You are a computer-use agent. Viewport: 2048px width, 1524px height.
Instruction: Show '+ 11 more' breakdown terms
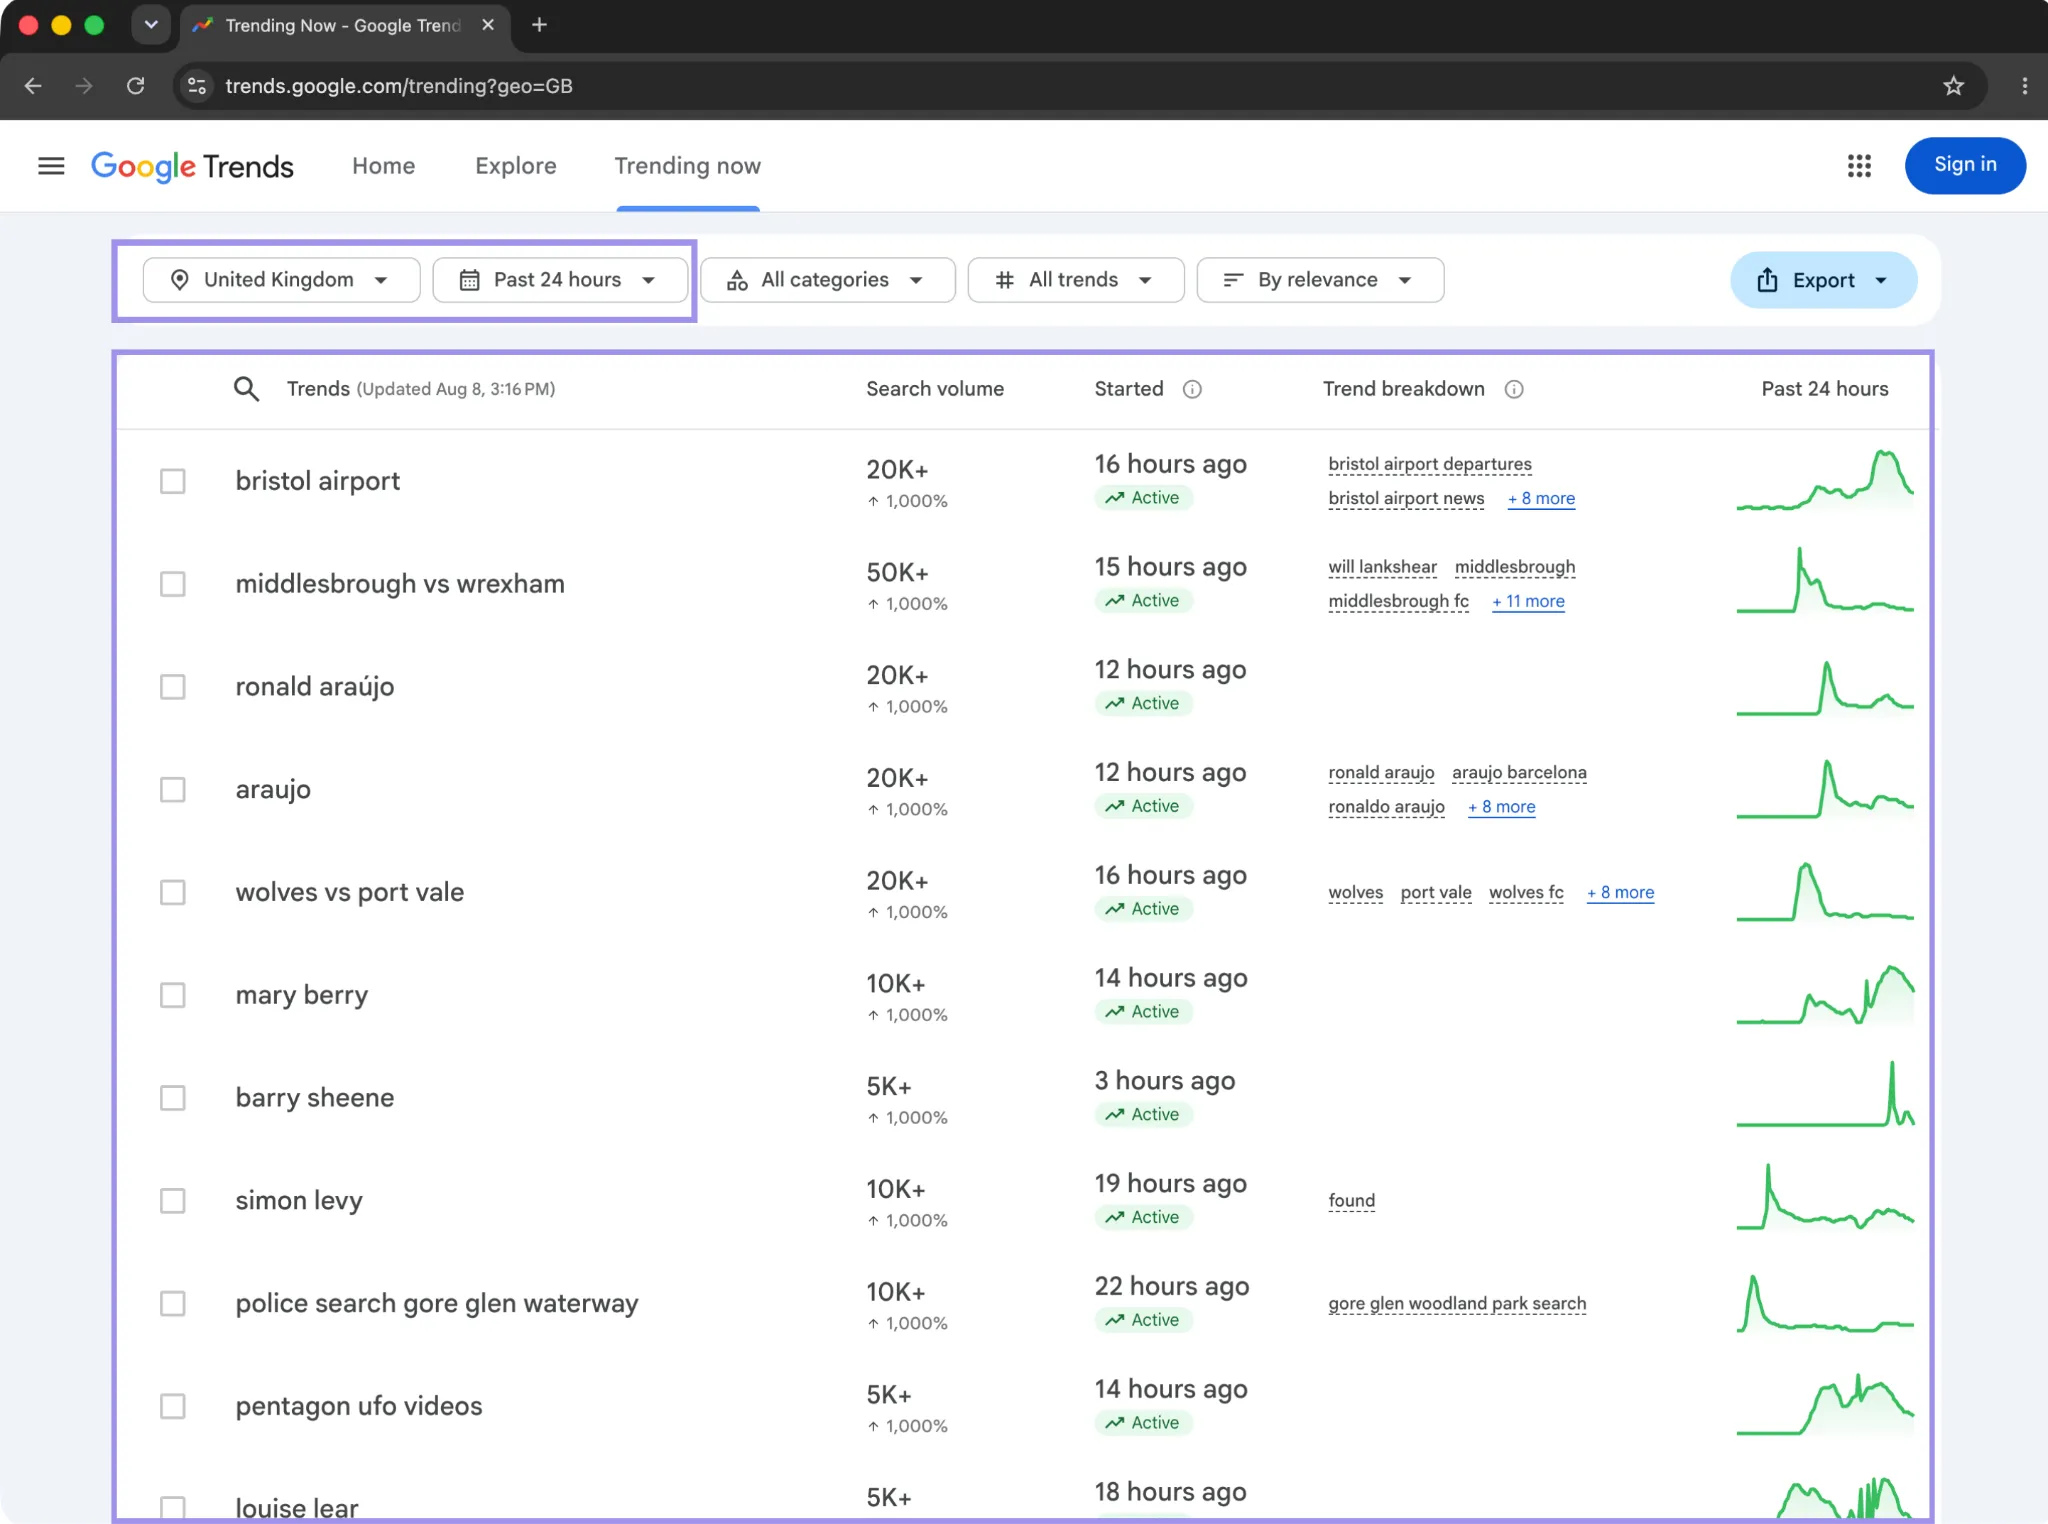coord(1528,601)
